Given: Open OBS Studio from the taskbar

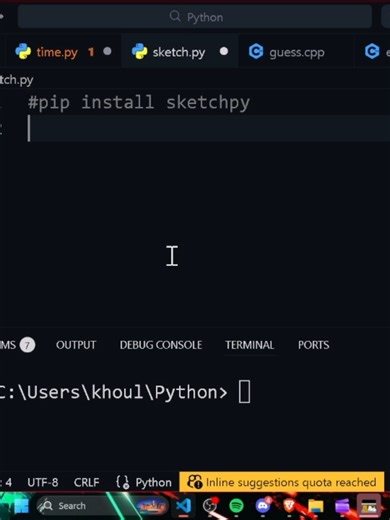Looking at the screenshot, I should pos(210,506).
